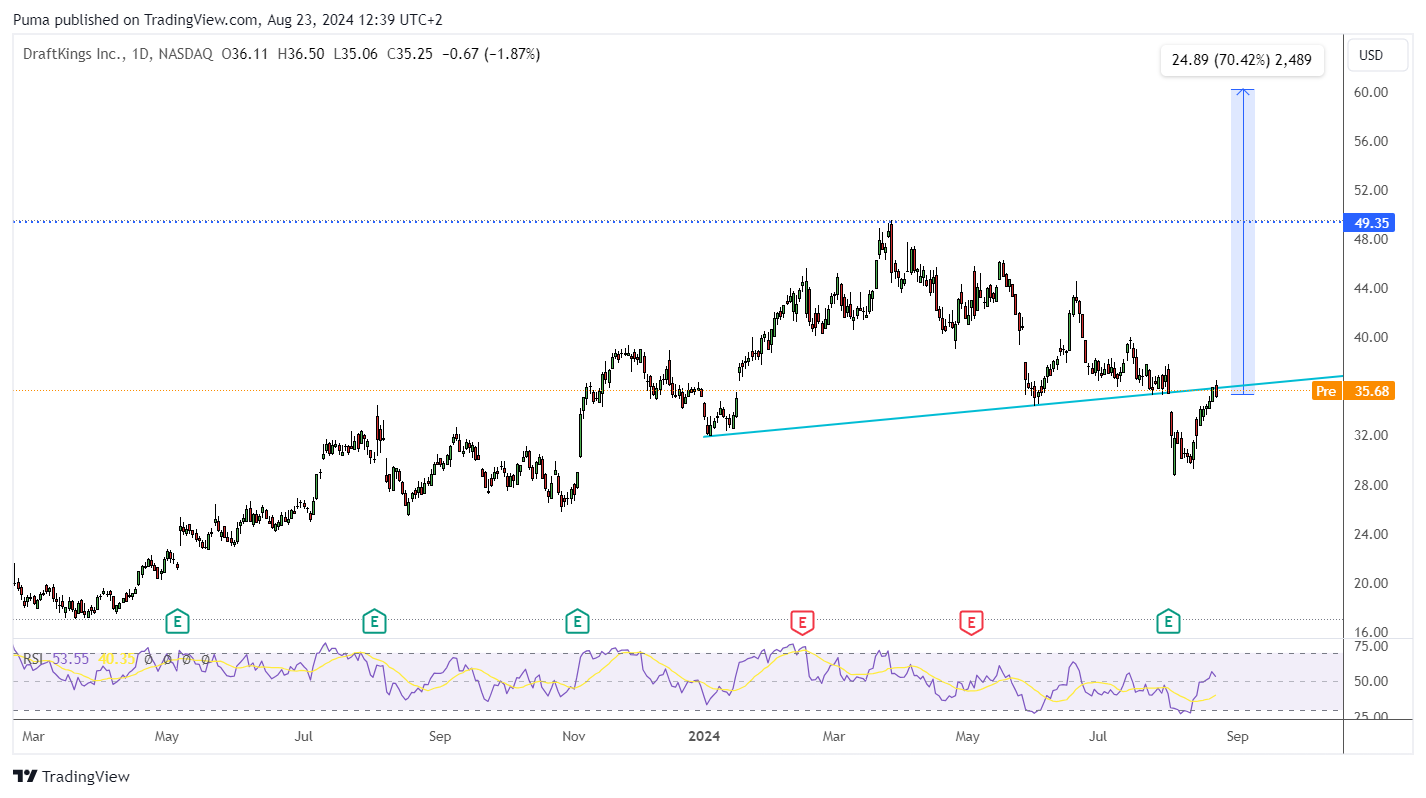The image size is (1426, 798).
Task: Click the DraftKings Inc. symbol title
Action: [75, 54]
